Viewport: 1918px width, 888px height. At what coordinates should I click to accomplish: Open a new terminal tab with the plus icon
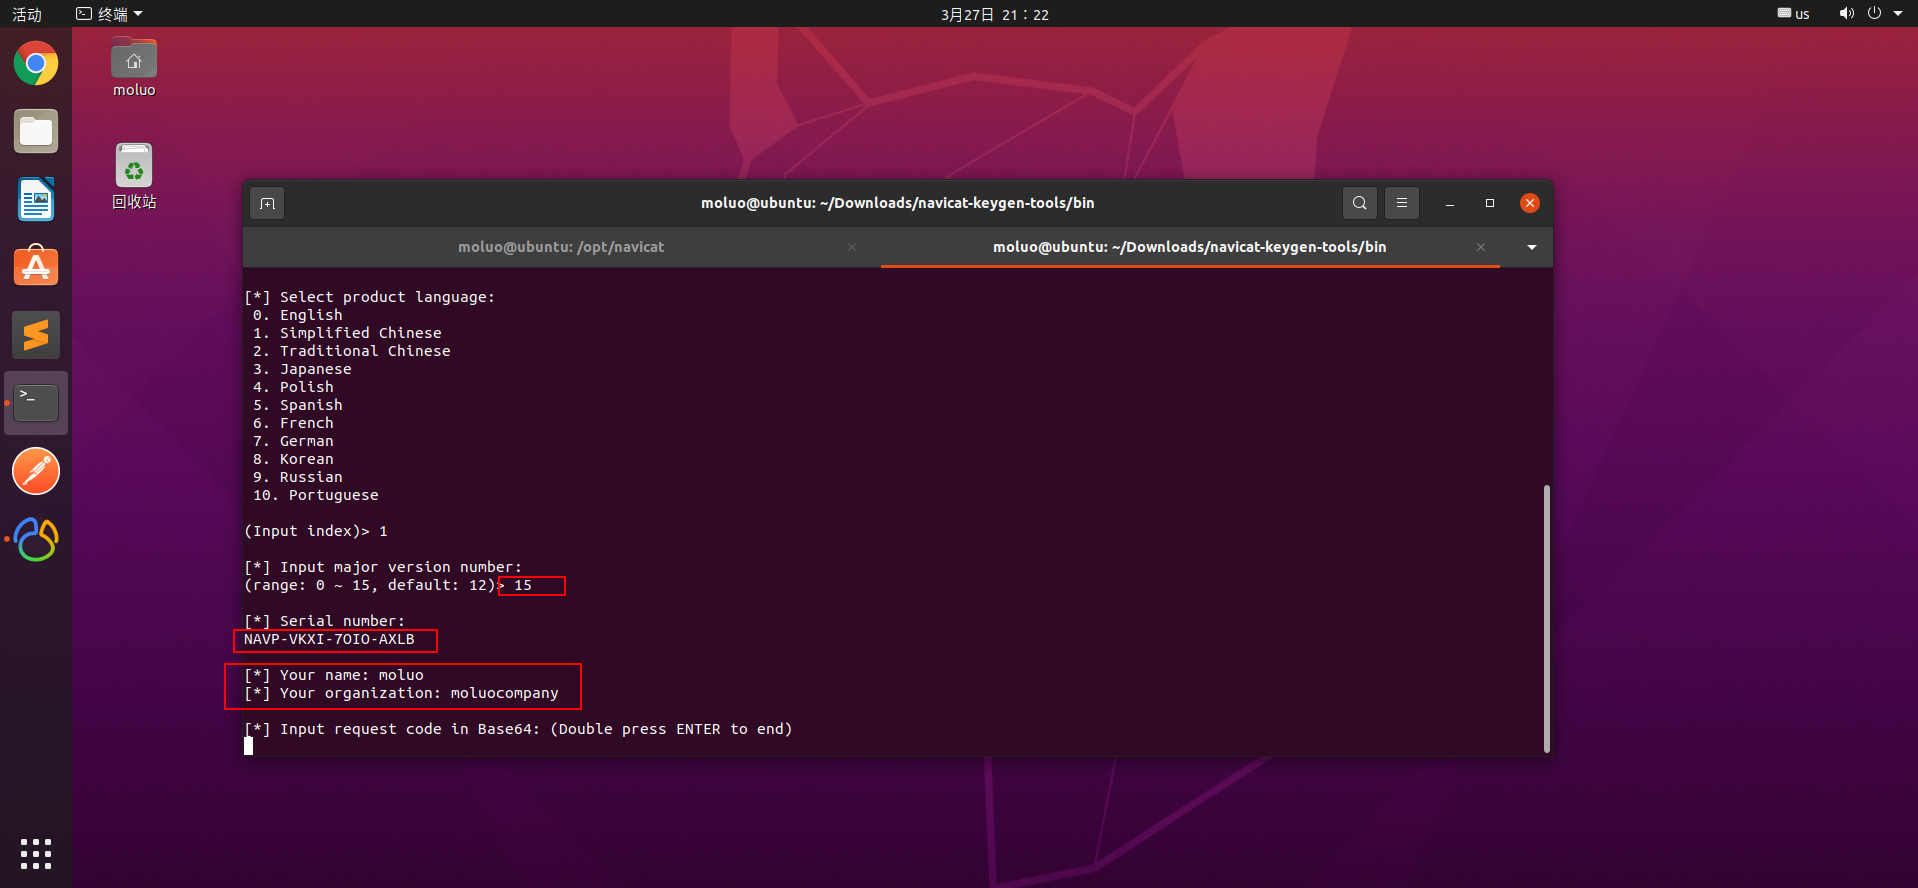267,203
